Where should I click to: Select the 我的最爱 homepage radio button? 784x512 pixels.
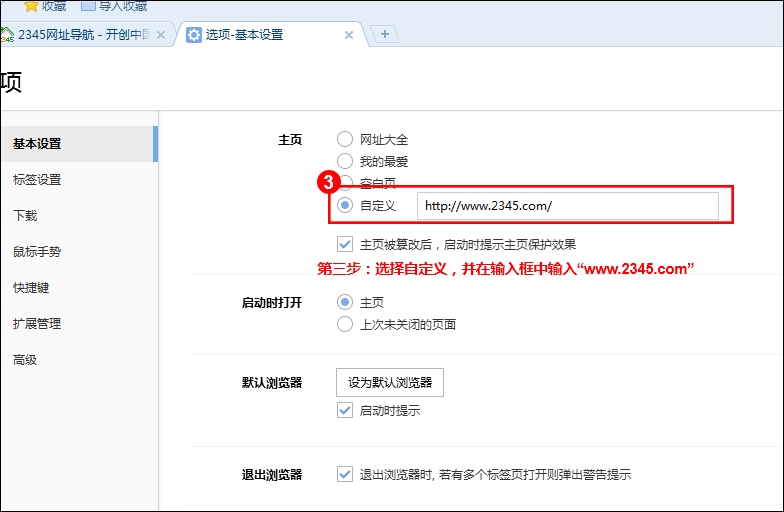(x=344, y=161)
